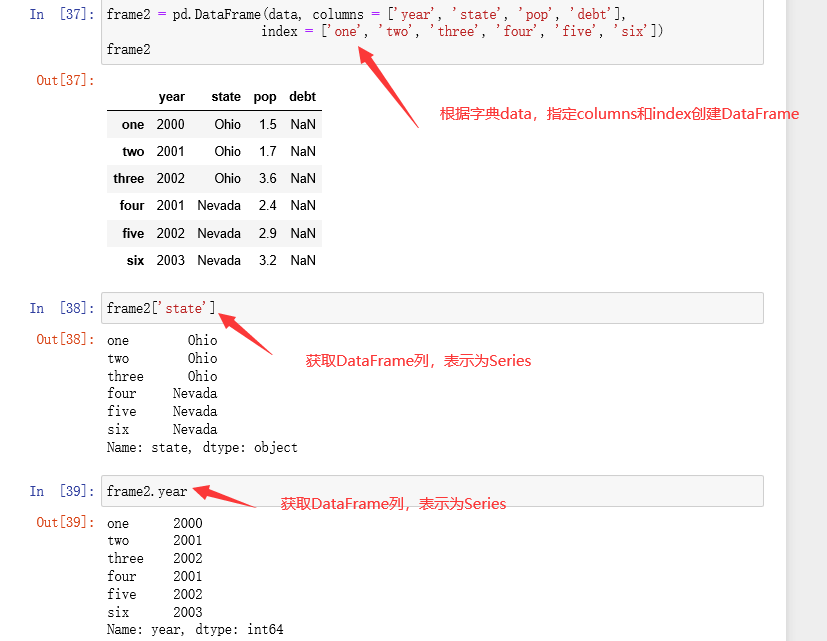Screen dimensions: 827x641
Task: Click the pop value 2.4 cell
Action: (267, 205)
